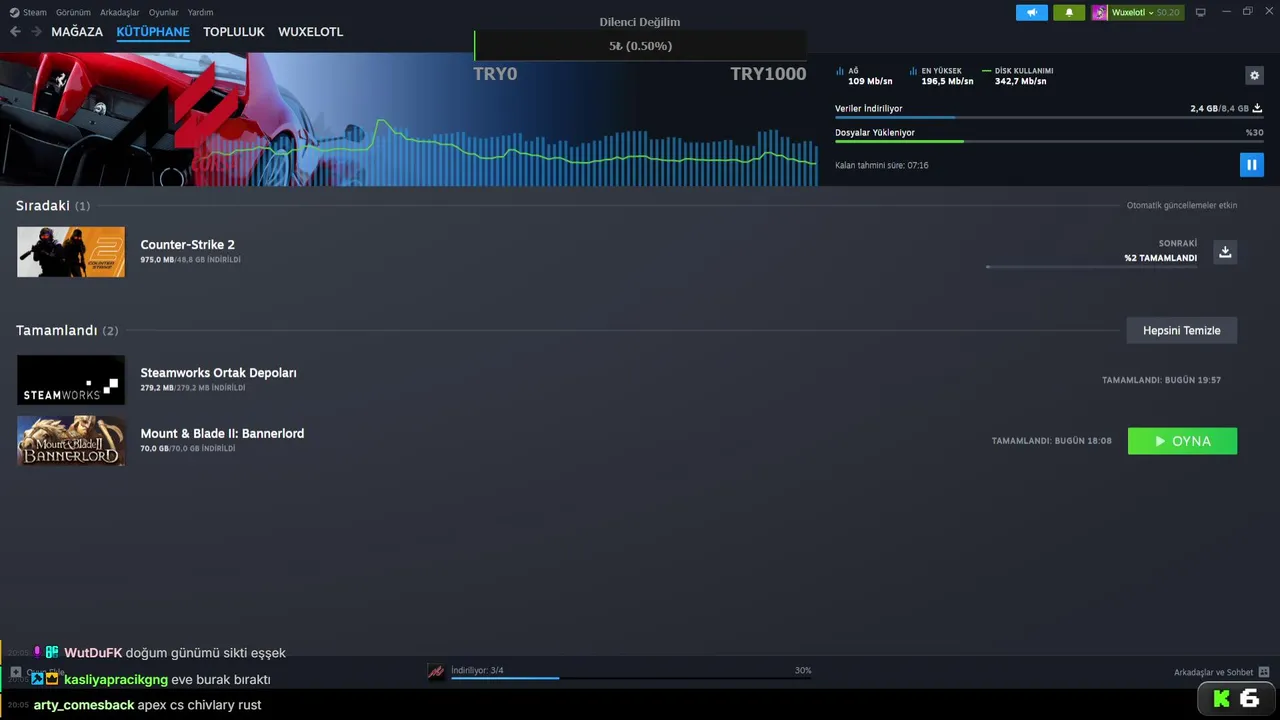The width and height of the screenshot is (1280, 720).
Task: Click the Dosyalar Yükleniyor progress bar
Action: 1049,141
